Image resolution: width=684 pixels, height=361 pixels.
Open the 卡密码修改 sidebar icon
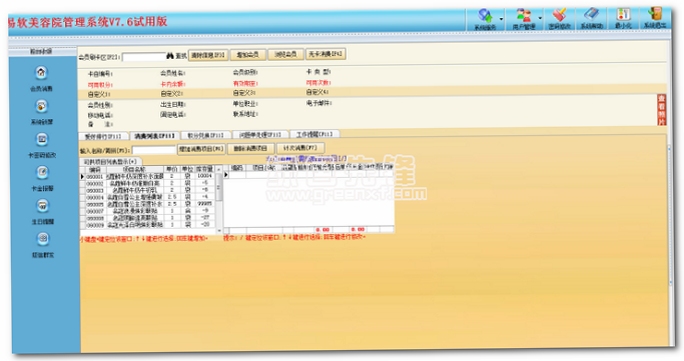point(42,139)
